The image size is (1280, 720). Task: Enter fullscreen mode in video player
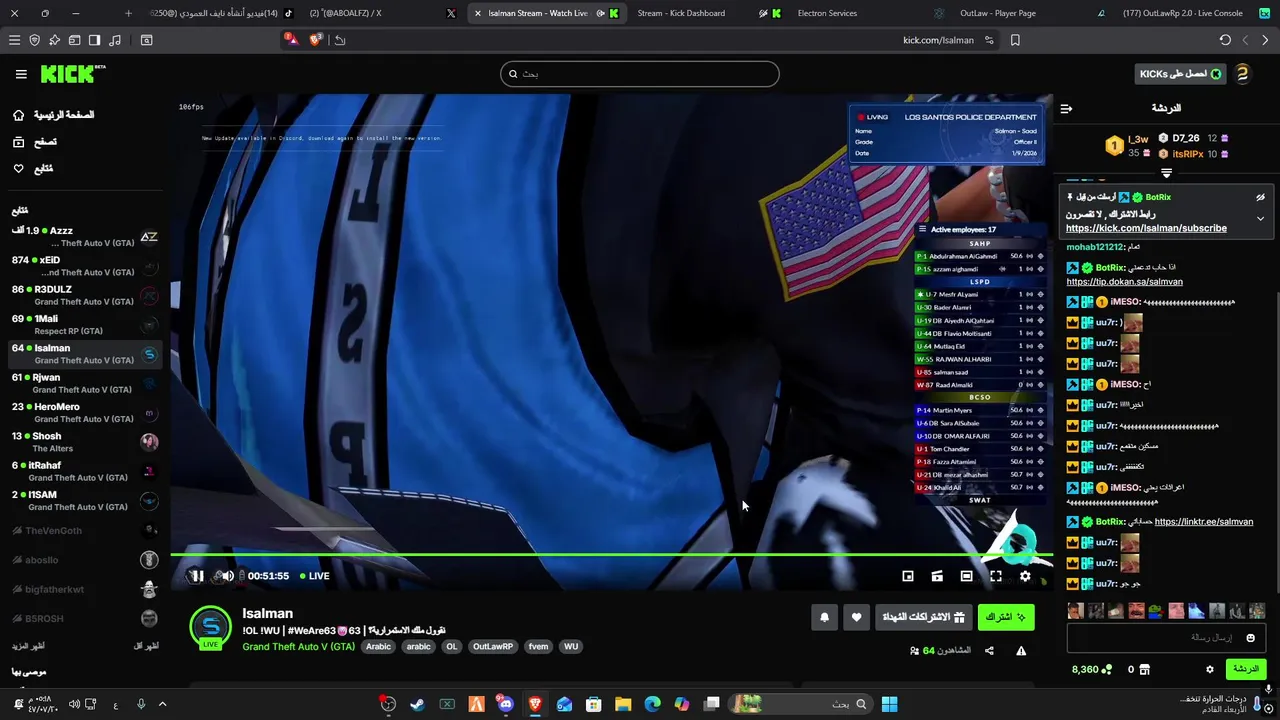click(x=996, y=576)
